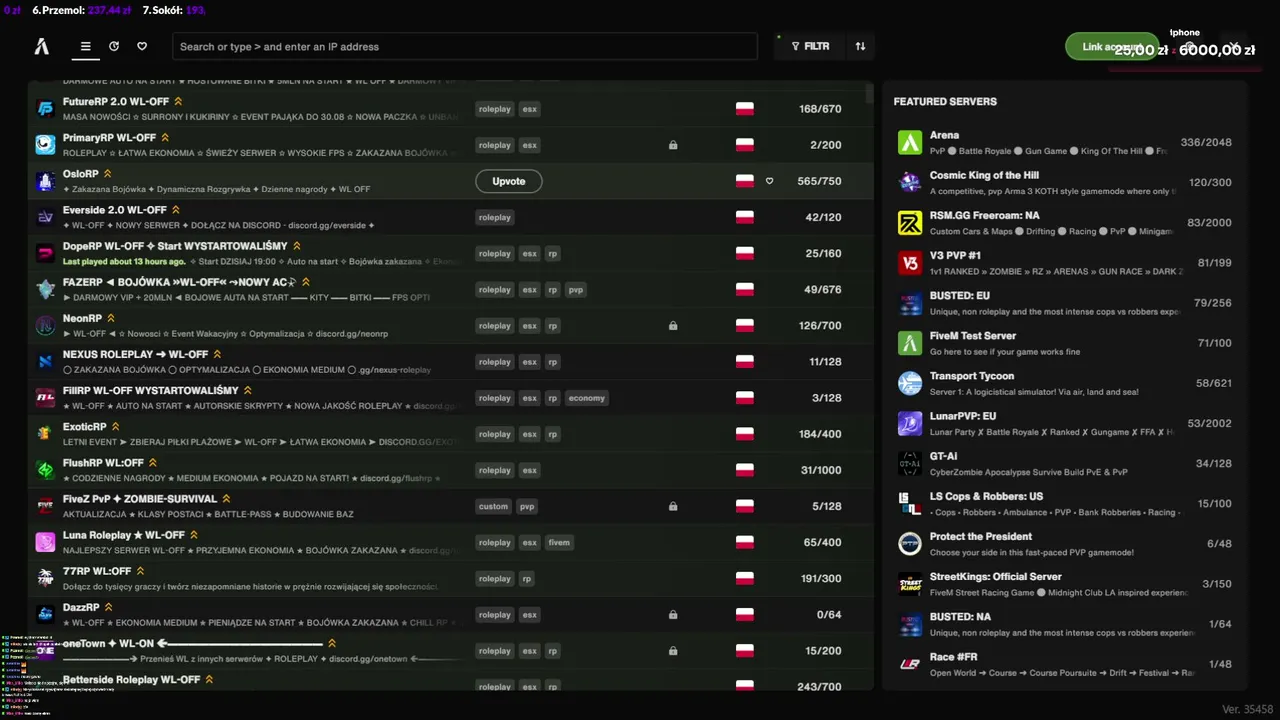Viewport: 1280px width, 720px height.
Task: Click the ExoticRP server icon
Action: 45,434
